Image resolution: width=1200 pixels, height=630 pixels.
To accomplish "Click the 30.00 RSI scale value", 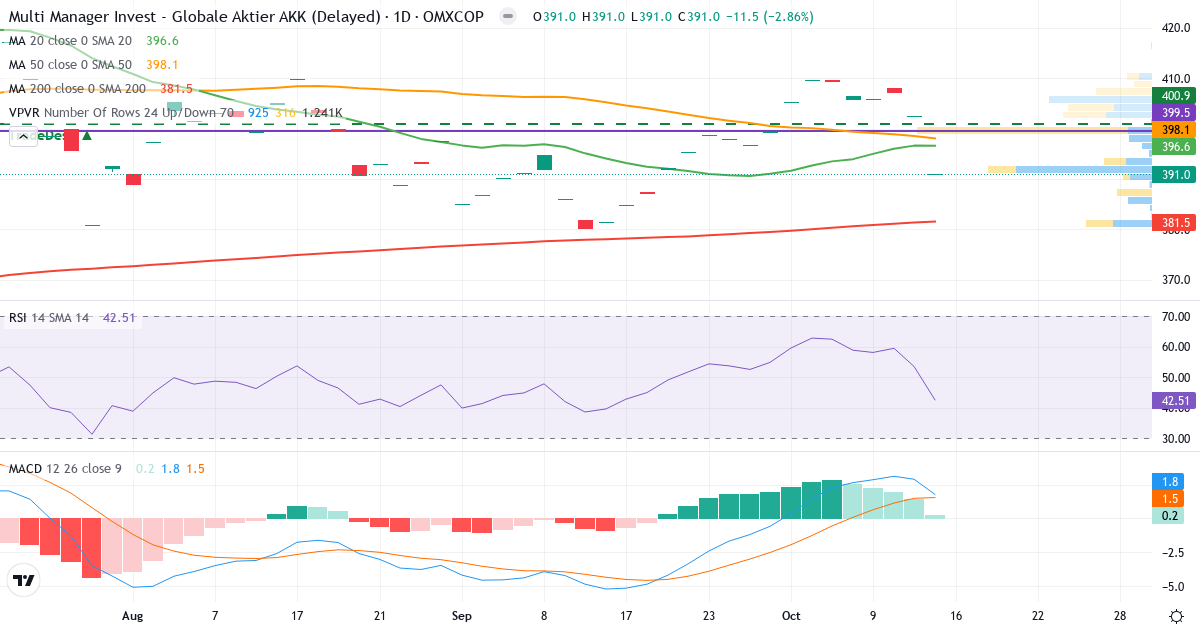I will coord(1176,438).
